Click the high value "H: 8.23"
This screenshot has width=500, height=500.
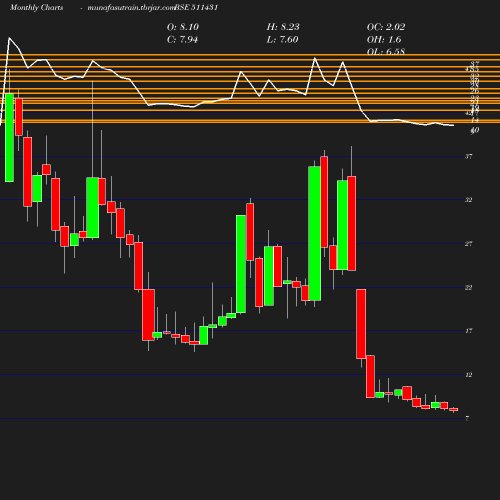click(283, 27)
